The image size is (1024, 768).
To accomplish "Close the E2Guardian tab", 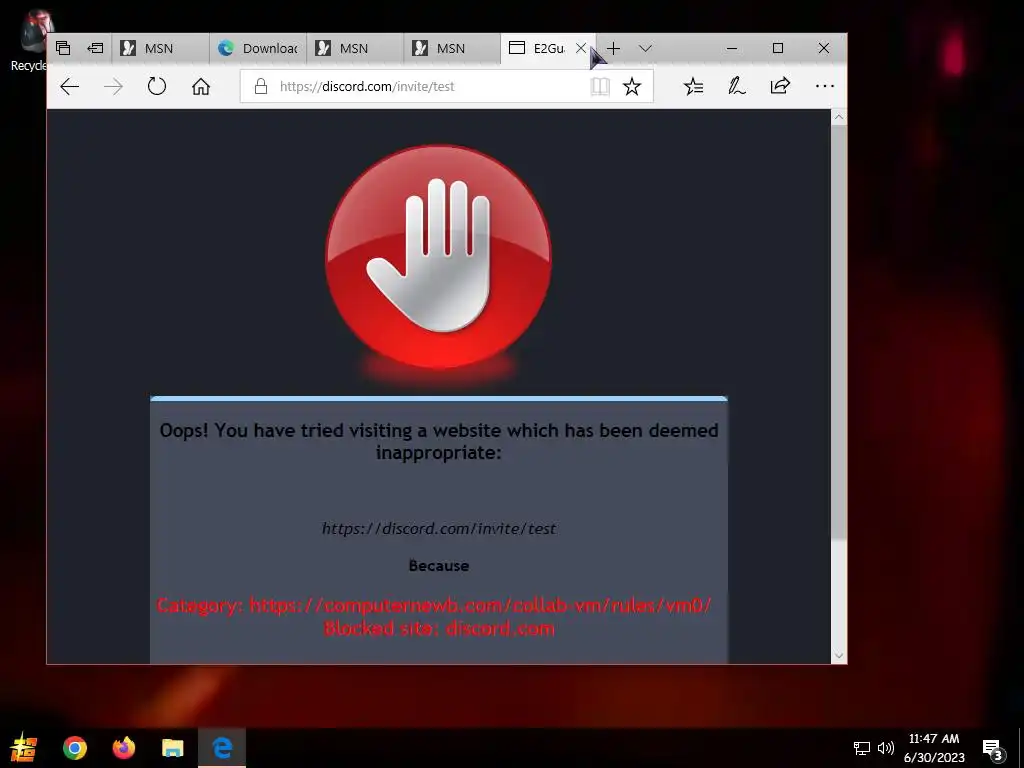I will click(x=581, y=48).
